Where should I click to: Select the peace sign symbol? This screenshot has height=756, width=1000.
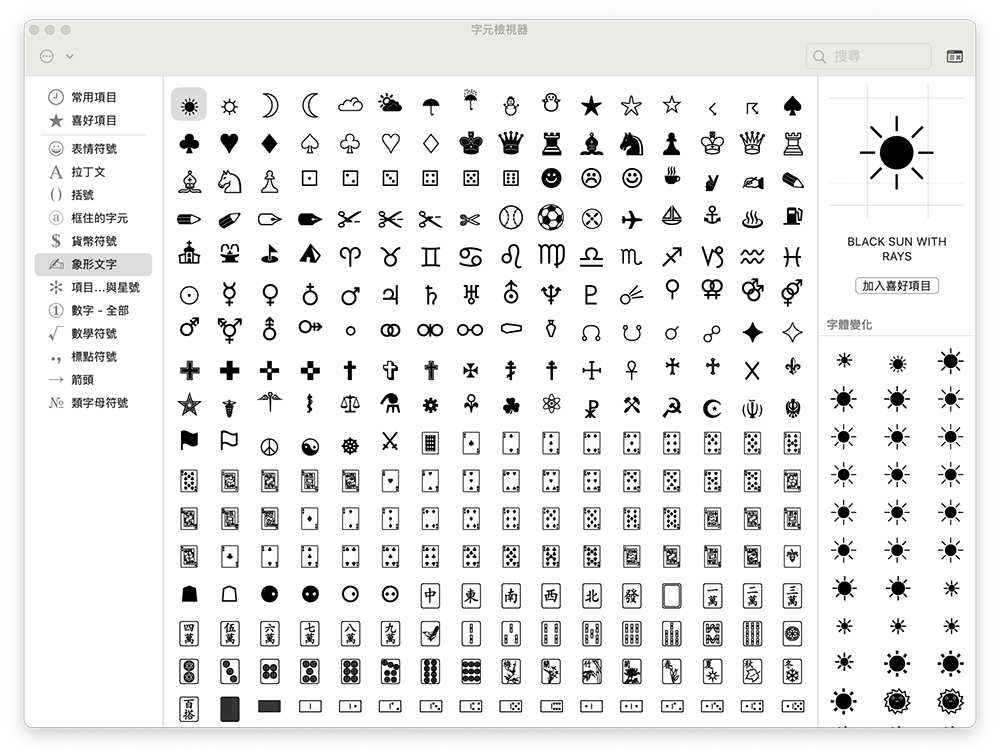[x=270, y=447]
